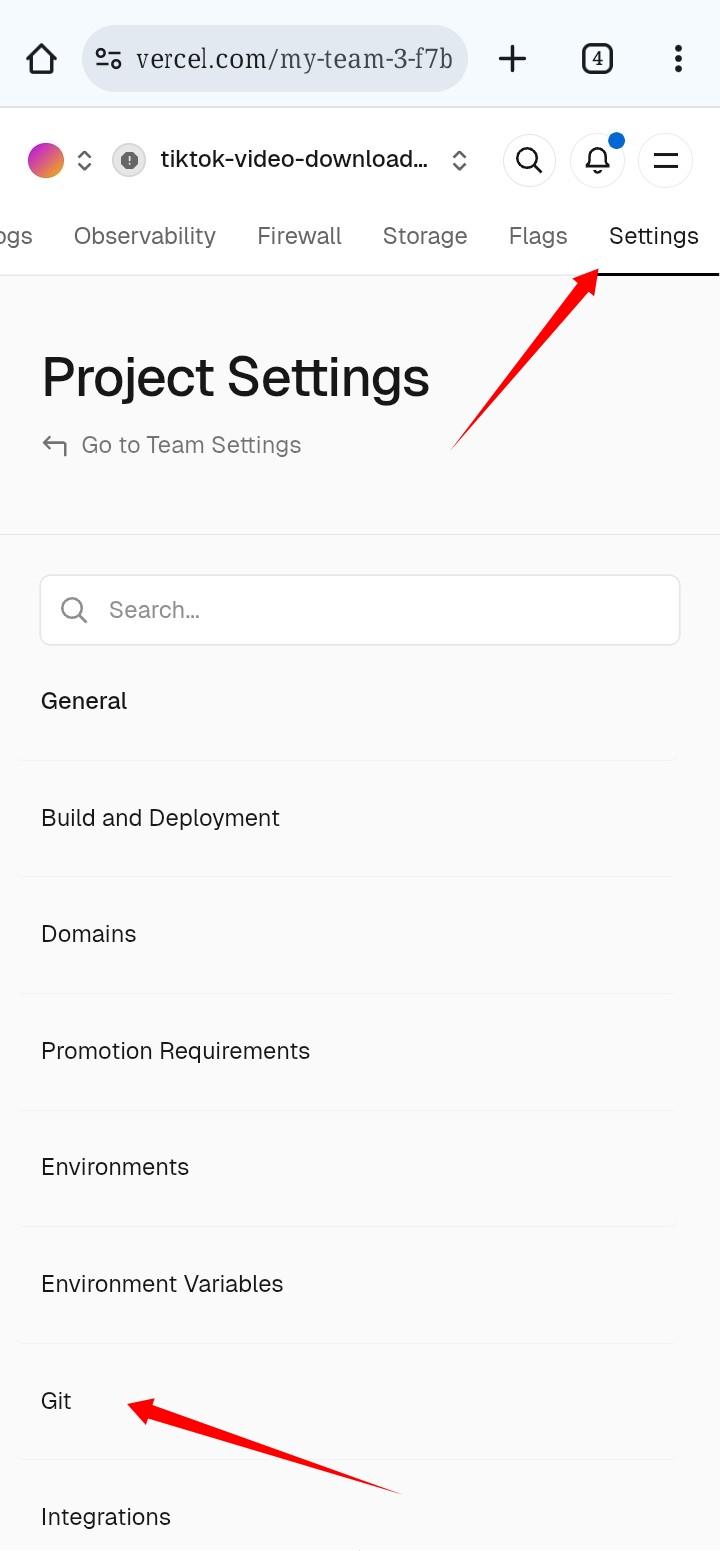Open the Storage tab

pos(425,236)
